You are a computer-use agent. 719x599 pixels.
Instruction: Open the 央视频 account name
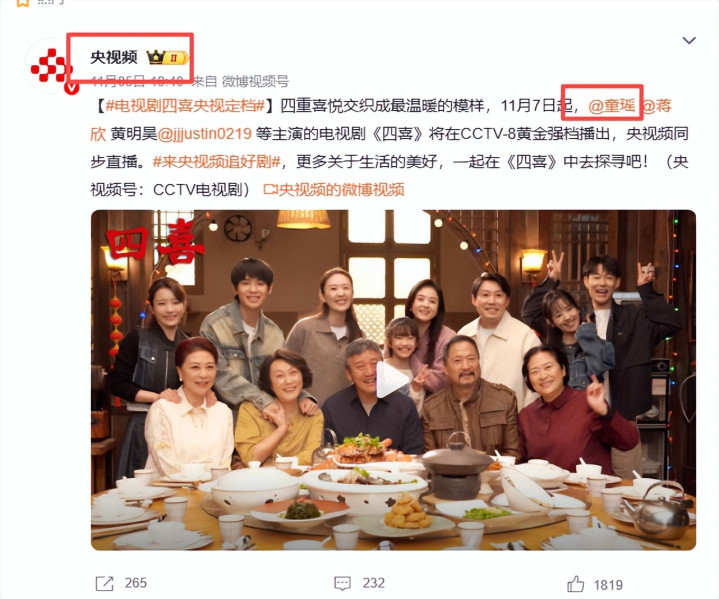pyautogui.click(x=114, y=57)
